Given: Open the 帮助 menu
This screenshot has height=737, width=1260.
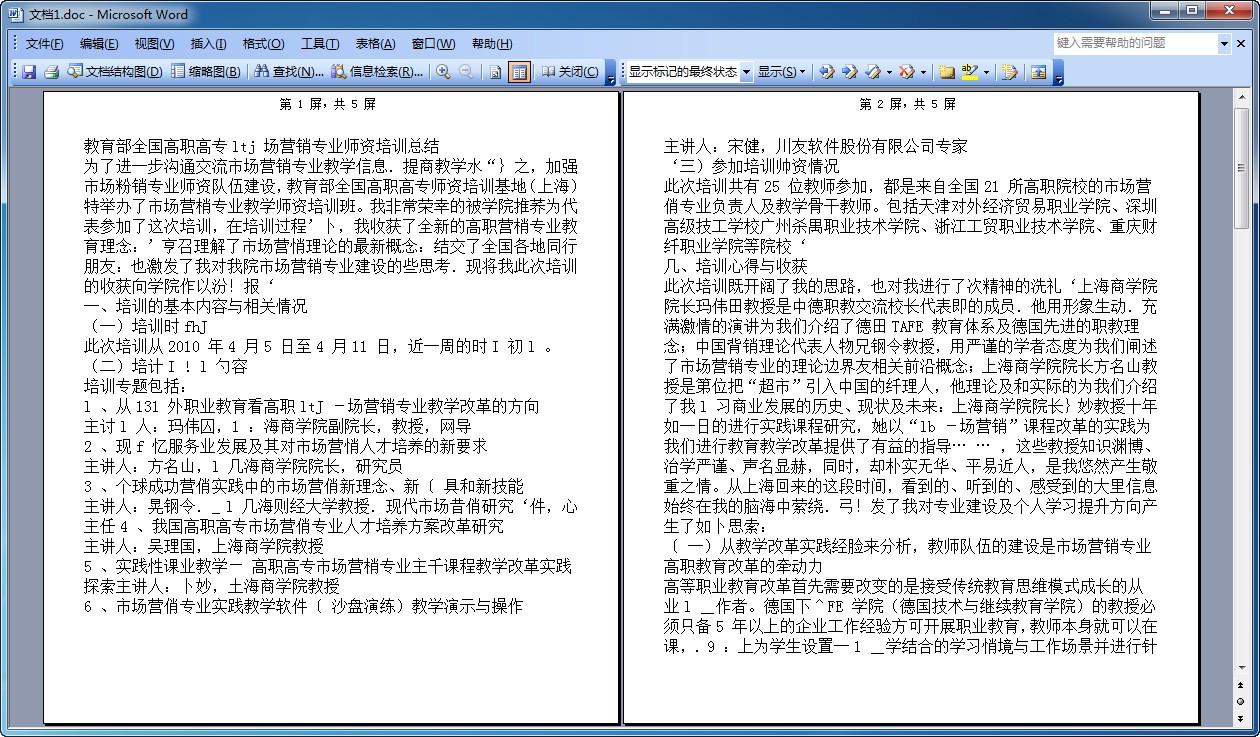Looking at the screenshot, I should [491, 44].
